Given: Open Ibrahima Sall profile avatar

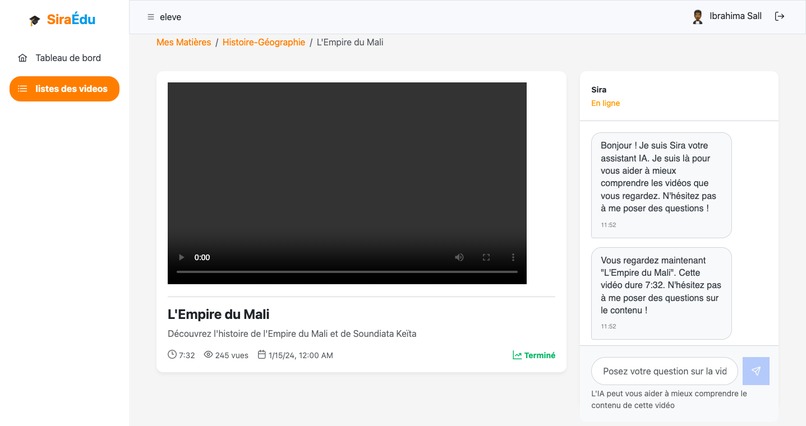Looking at the screenshot, I should click(x=698, y=16).
